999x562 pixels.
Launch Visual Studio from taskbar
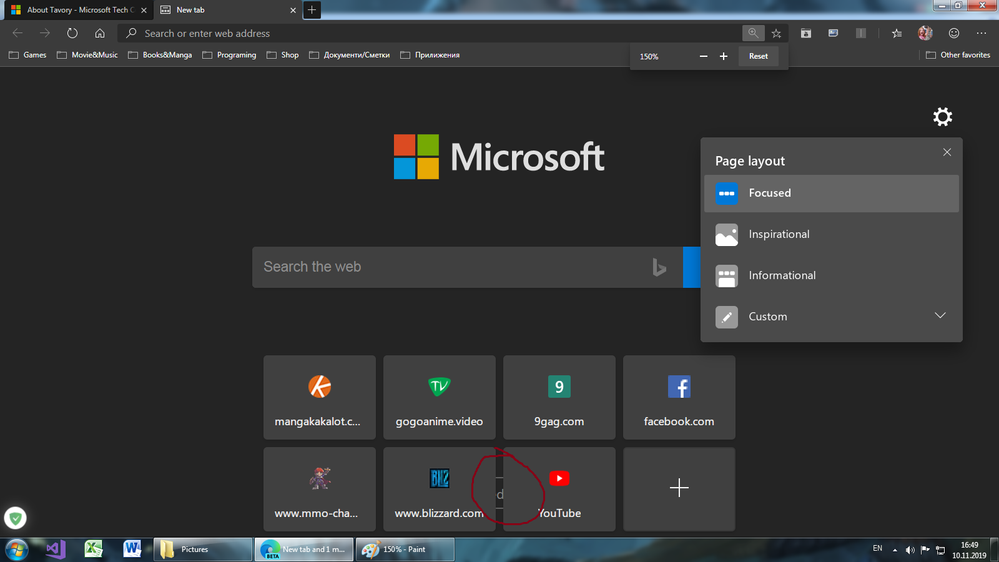[55, 549]
